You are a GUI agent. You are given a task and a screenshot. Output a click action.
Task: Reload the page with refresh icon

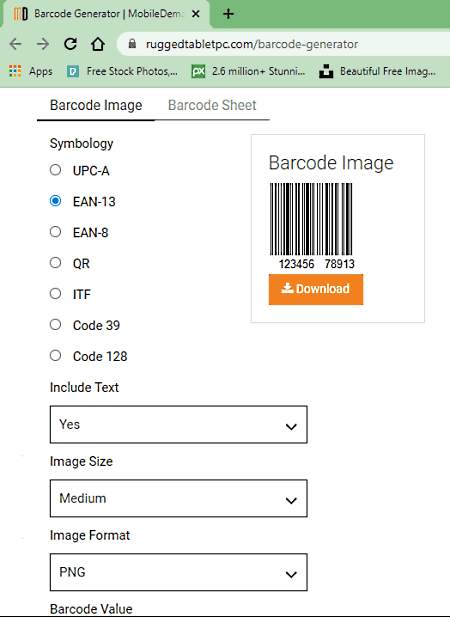click(x=70, y=44)
